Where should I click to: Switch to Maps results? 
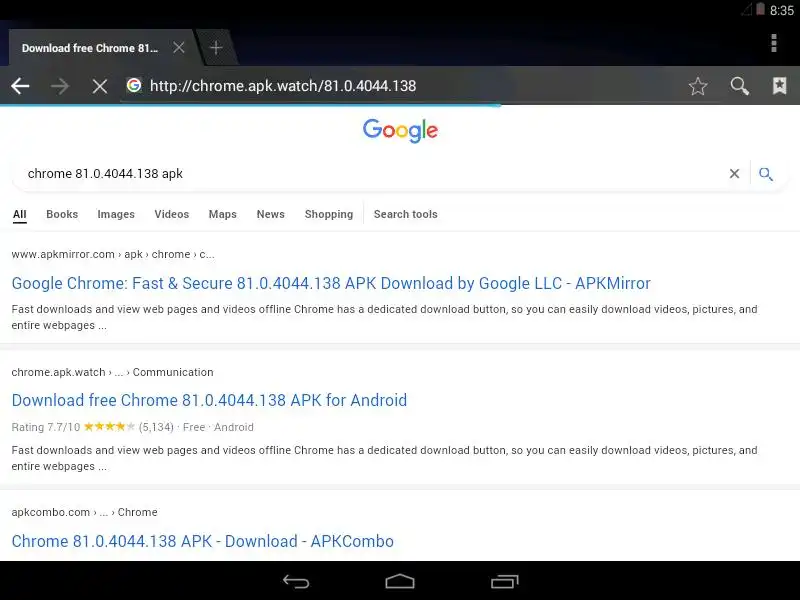tap(222, 214)
